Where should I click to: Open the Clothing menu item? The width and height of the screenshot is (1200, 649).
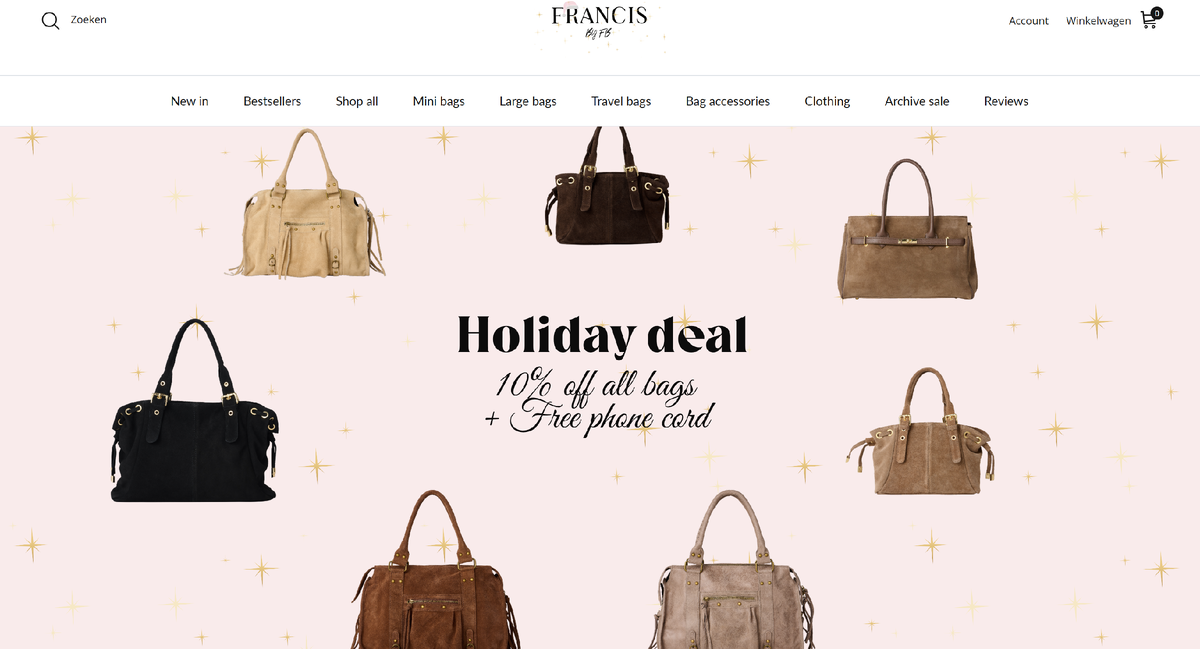click(827, 101)
